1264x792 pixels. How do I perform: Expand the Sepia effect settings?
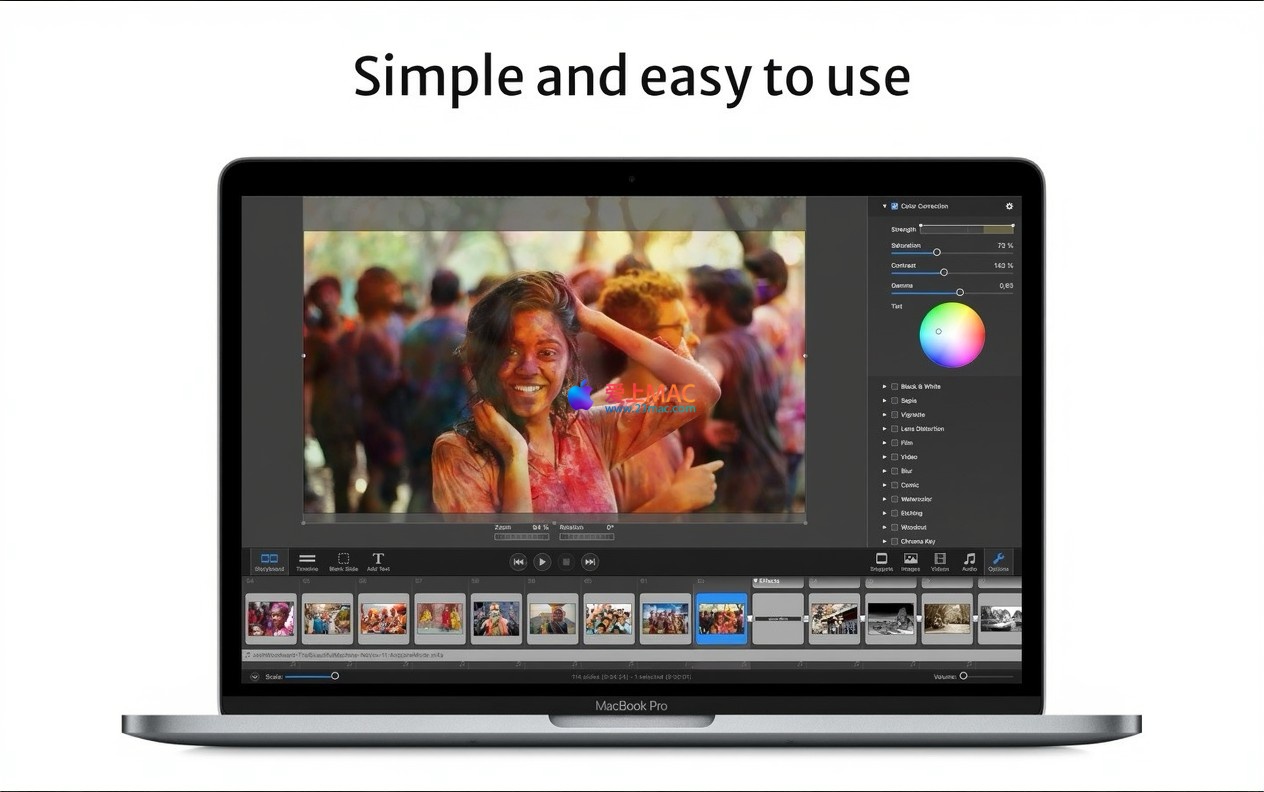point(884,400)
